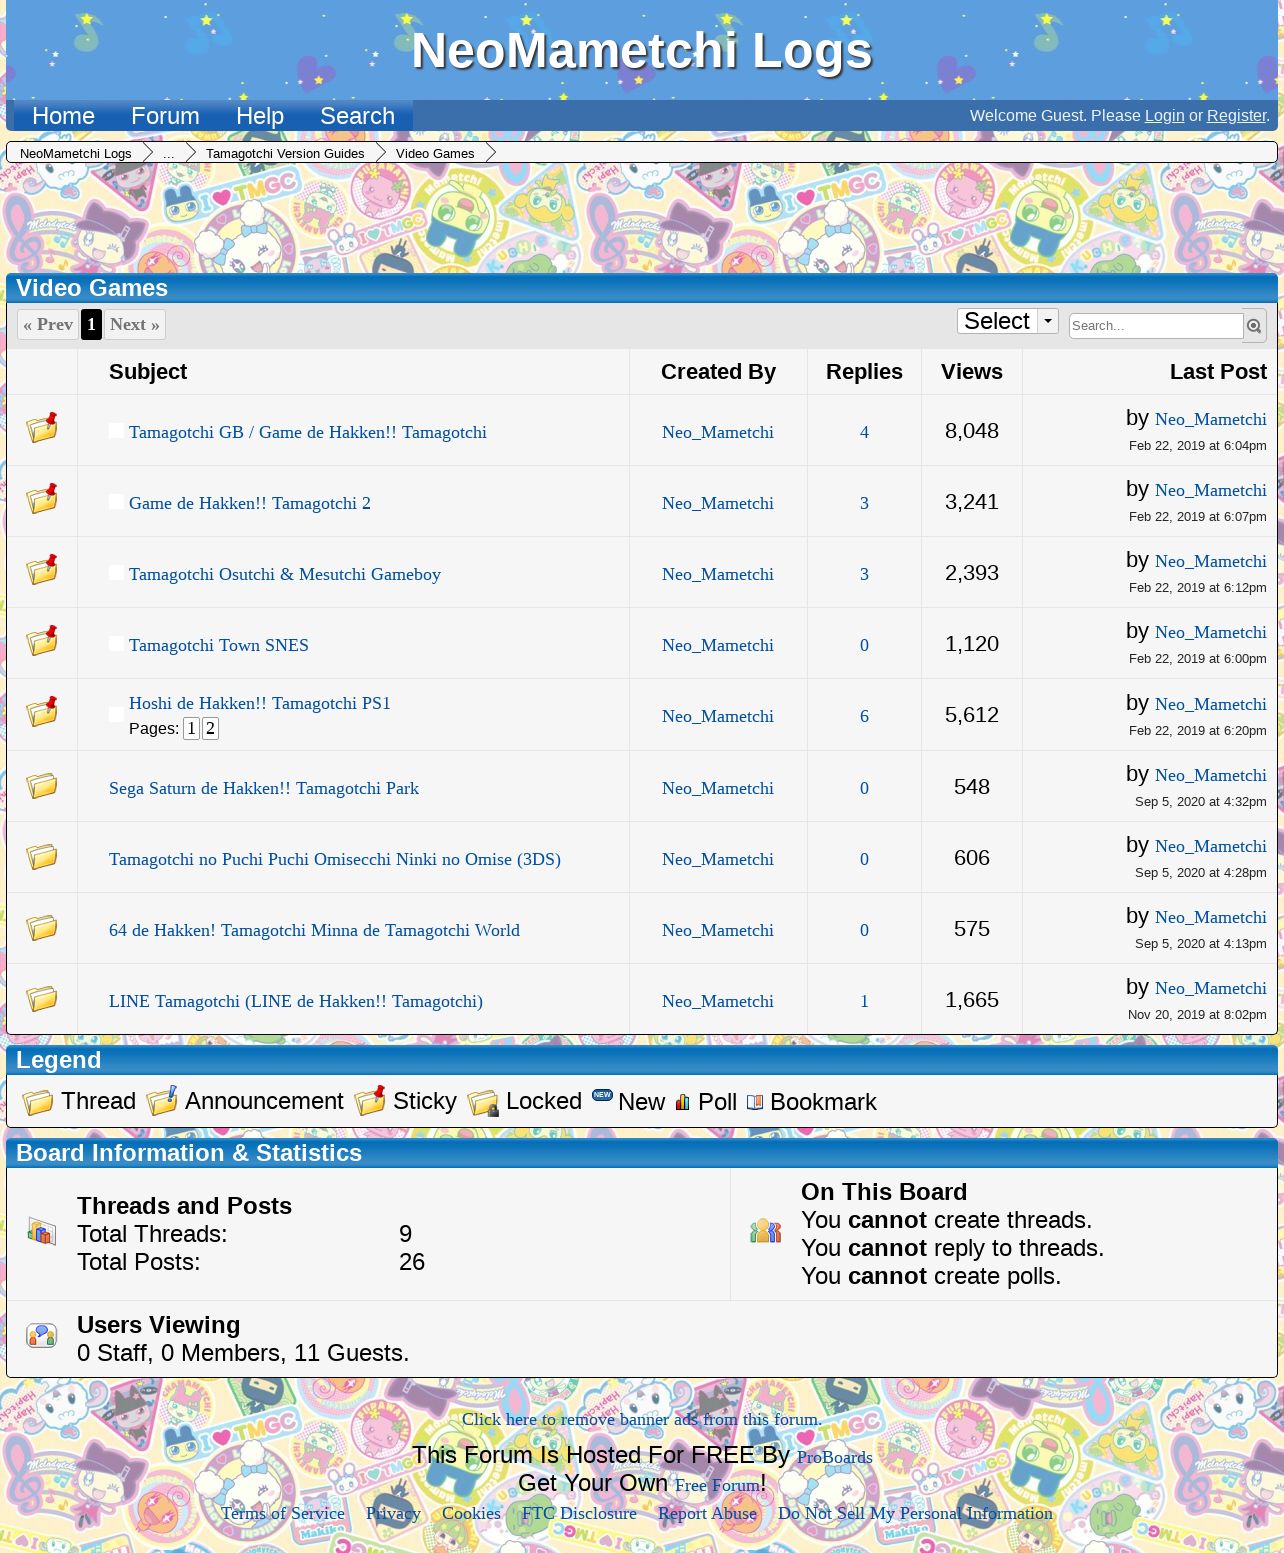Click sticky icon beside Tamagotchi Osutchi & Mesutchi Gameboy

[42, 570]
